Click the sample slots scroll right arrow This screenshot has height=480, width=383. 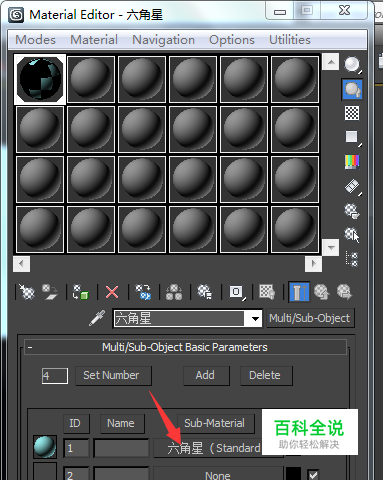(x=313, y=264)
